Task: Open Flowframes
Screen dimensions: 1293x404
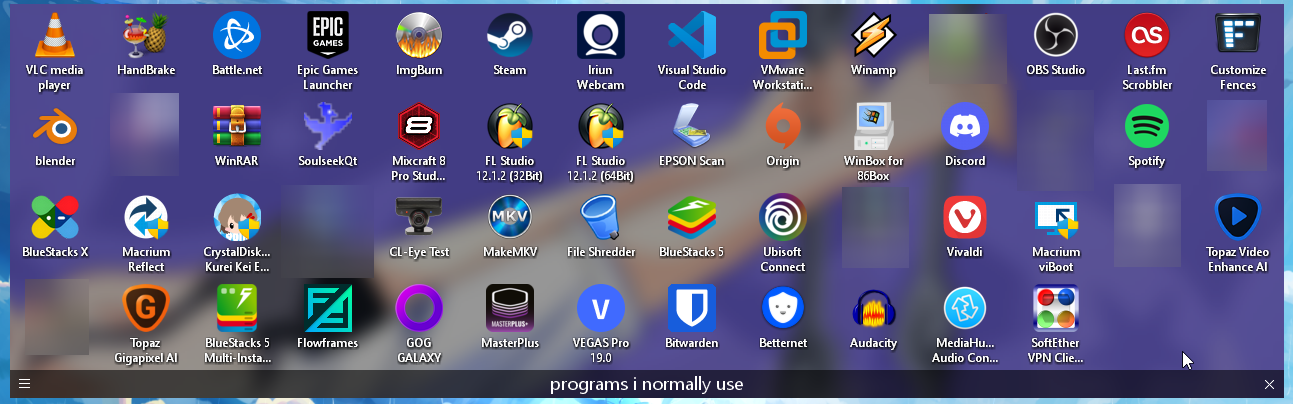Action: pos(328,310)
